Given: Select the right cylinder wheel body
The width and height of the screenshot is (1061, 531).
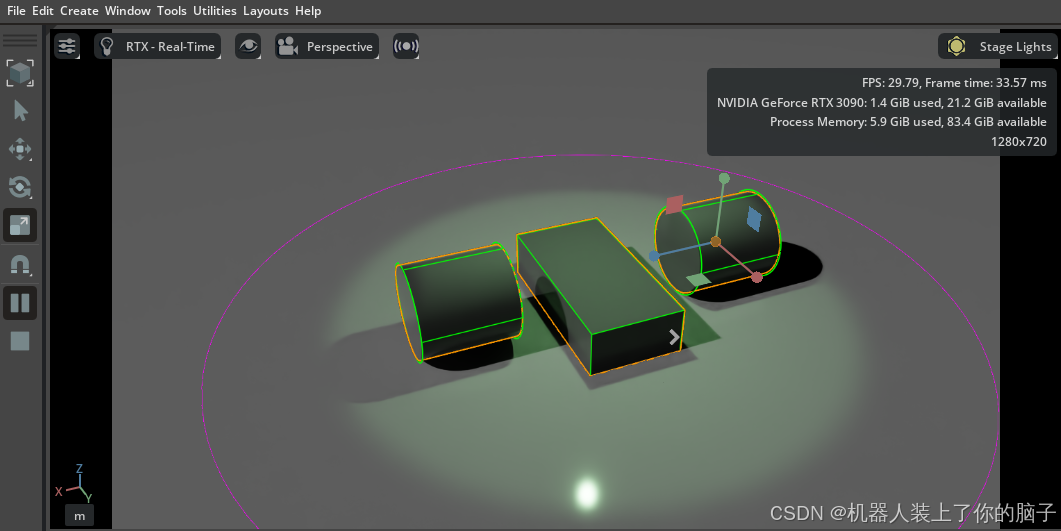Looking at the screenshot, I should coord(717,241).
